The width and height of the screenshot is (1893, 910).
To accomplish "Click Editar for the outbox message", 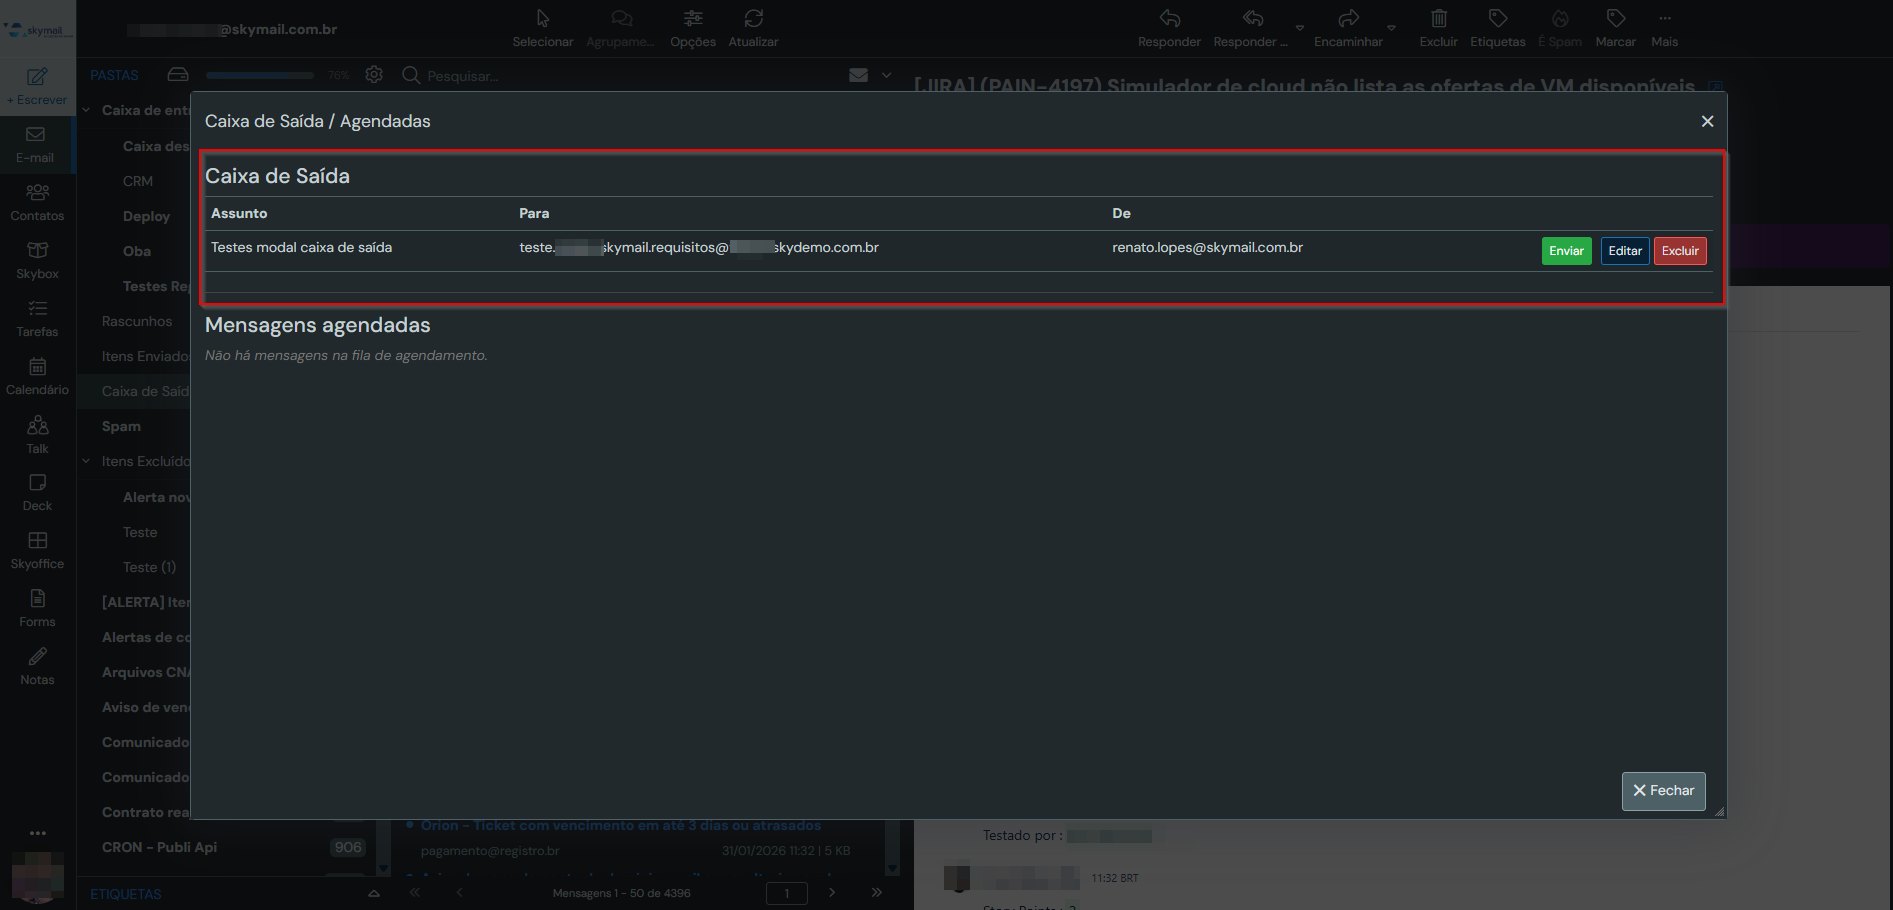I will [1624, 251].
